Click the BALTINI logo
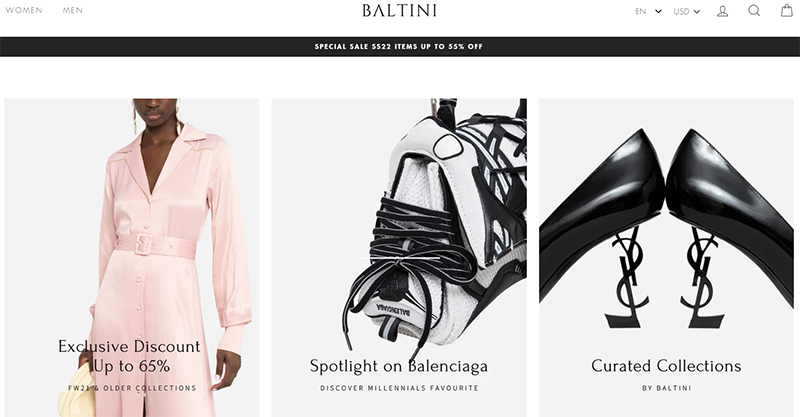This screenshot has width=800, height=417. tap(399, 11)
